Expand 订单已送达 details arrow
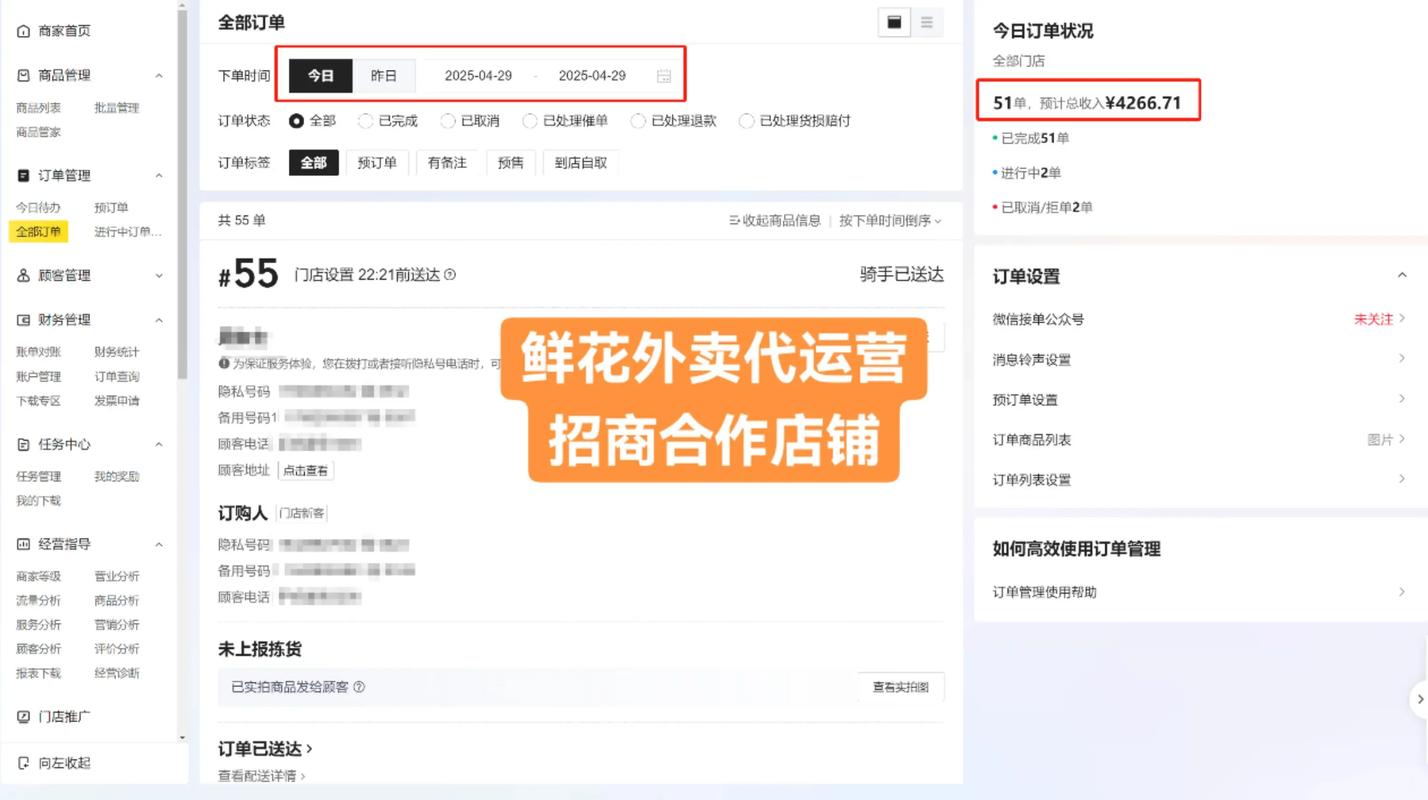Image resolution: width=1428 pixels, height=800 pixels. pyautogui.click(x=310, y=748)
